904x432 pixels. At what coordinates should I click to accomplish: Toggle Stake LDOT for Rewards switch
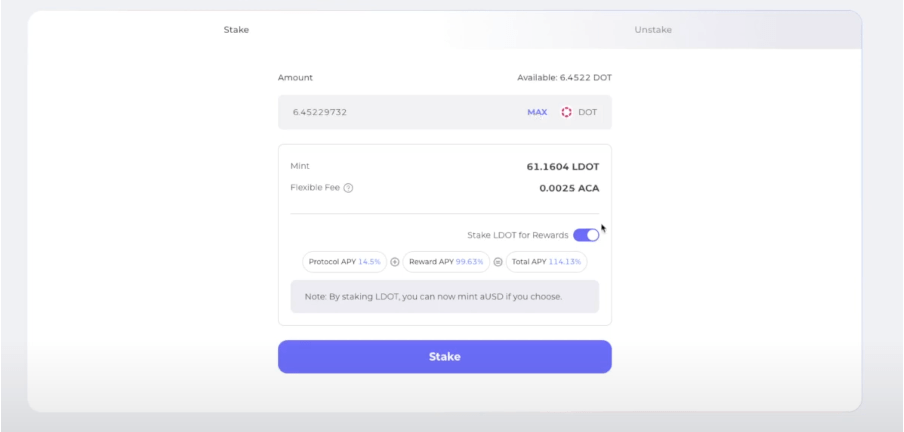click(586, 235)
